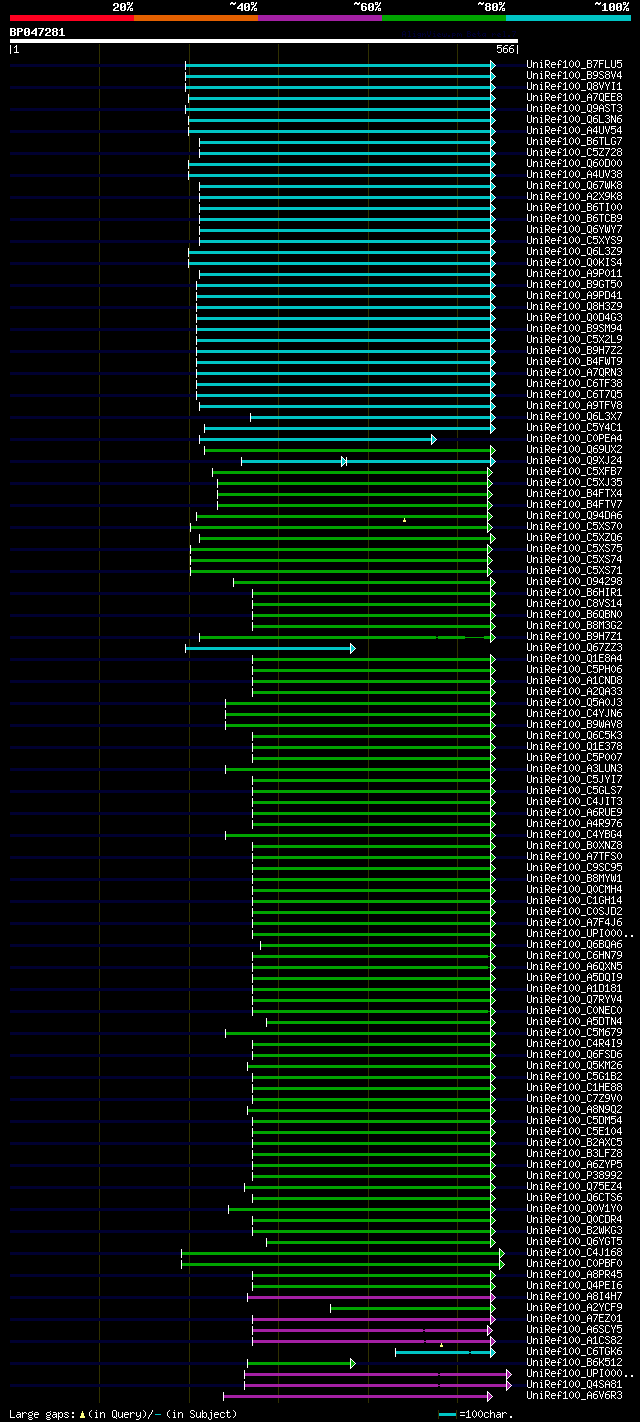
Task: Click the UniRef100_A9TFV8 label
Action: [574, 405]
